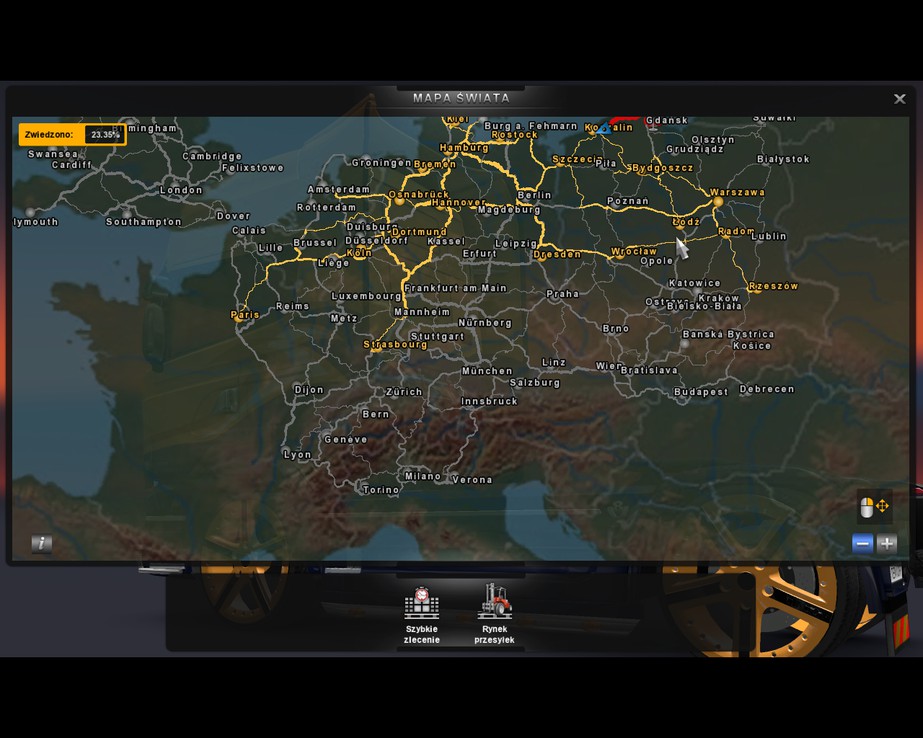923x738 pixels.
Task: Click the blue truck position marker
Action: tap(604, 129)
